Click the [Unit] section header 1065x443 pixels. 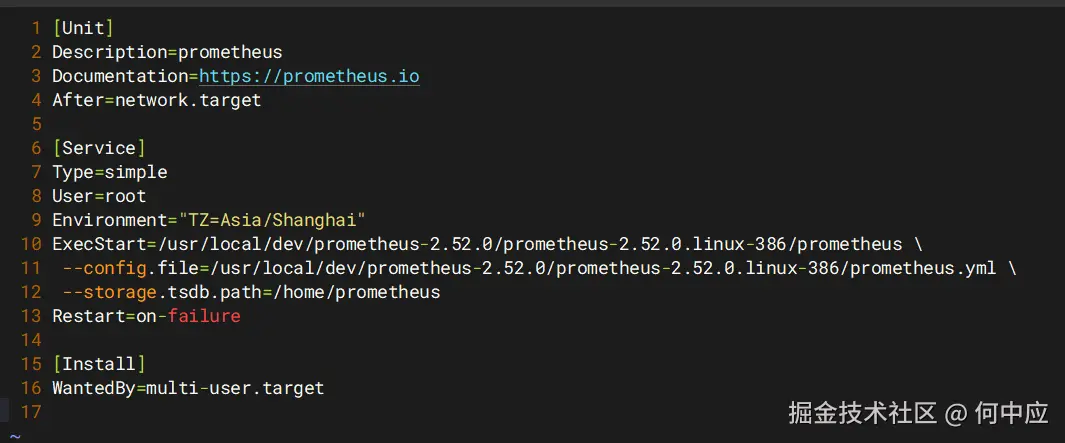[83, 28]
